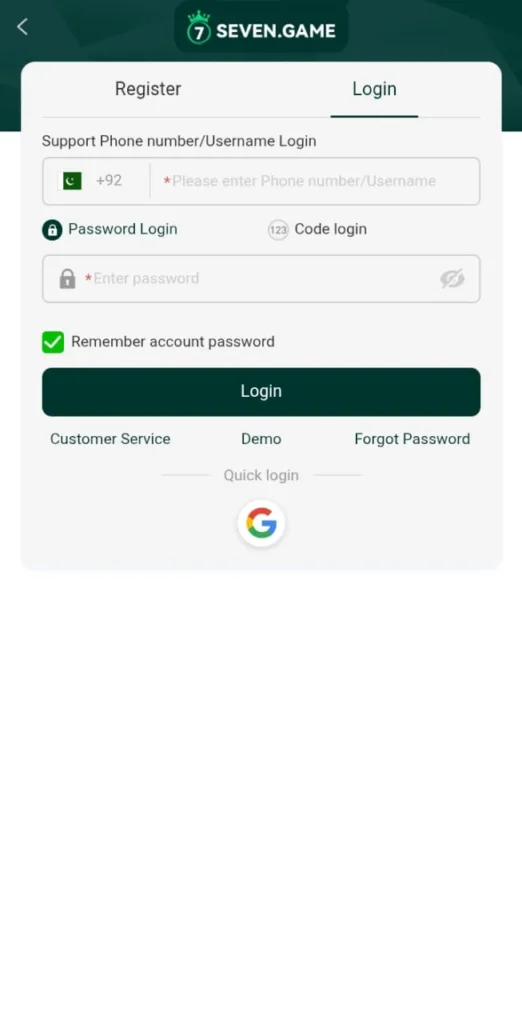522x1024 pixels.
Task: Open Customer Service link
Action: coord(110,439)
